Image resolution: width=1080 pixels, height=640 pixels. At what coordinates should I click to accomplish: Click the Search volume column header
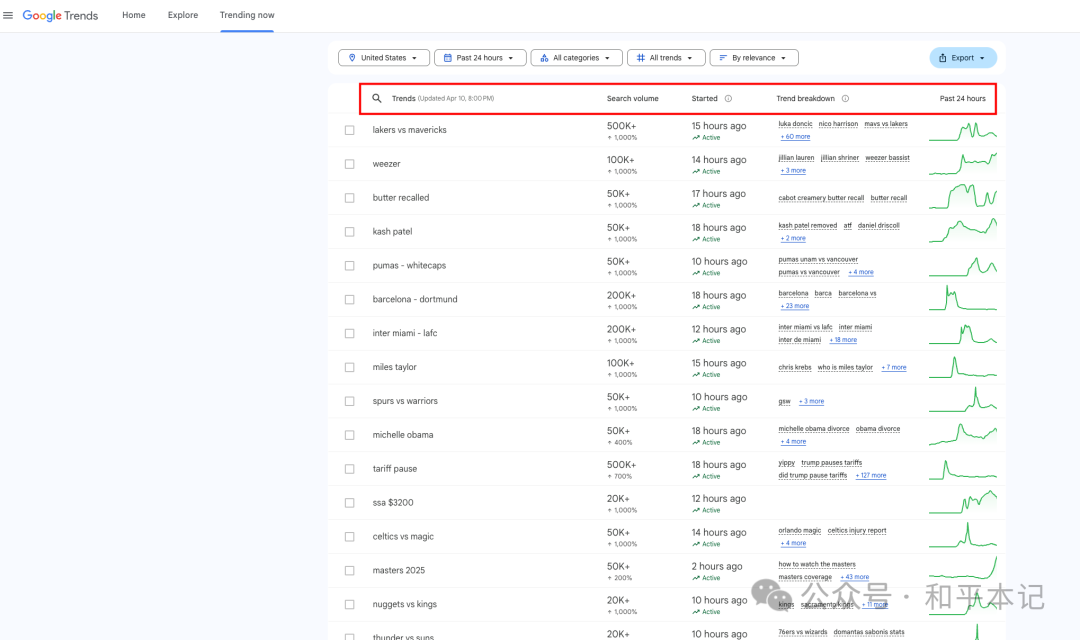[632, 99]
